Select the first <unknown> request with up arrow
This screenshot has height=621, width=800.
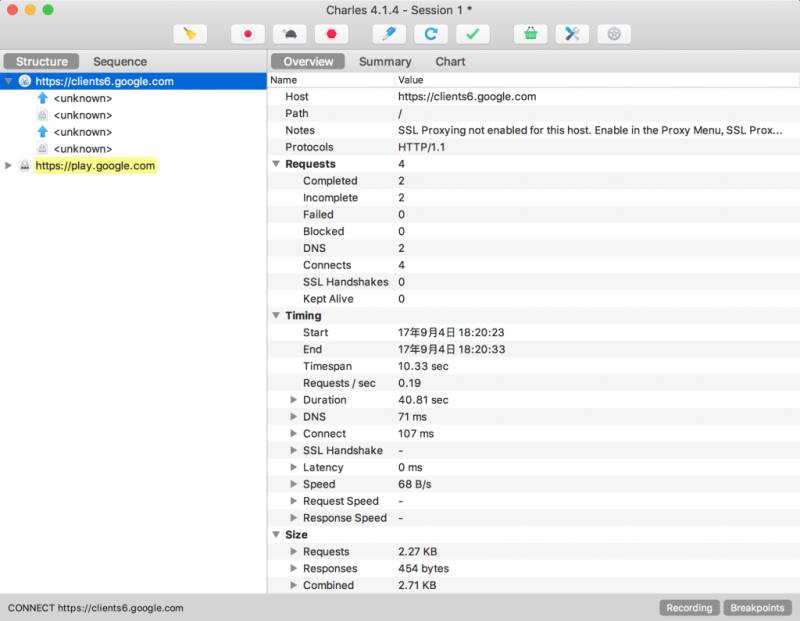coord(133,98)
